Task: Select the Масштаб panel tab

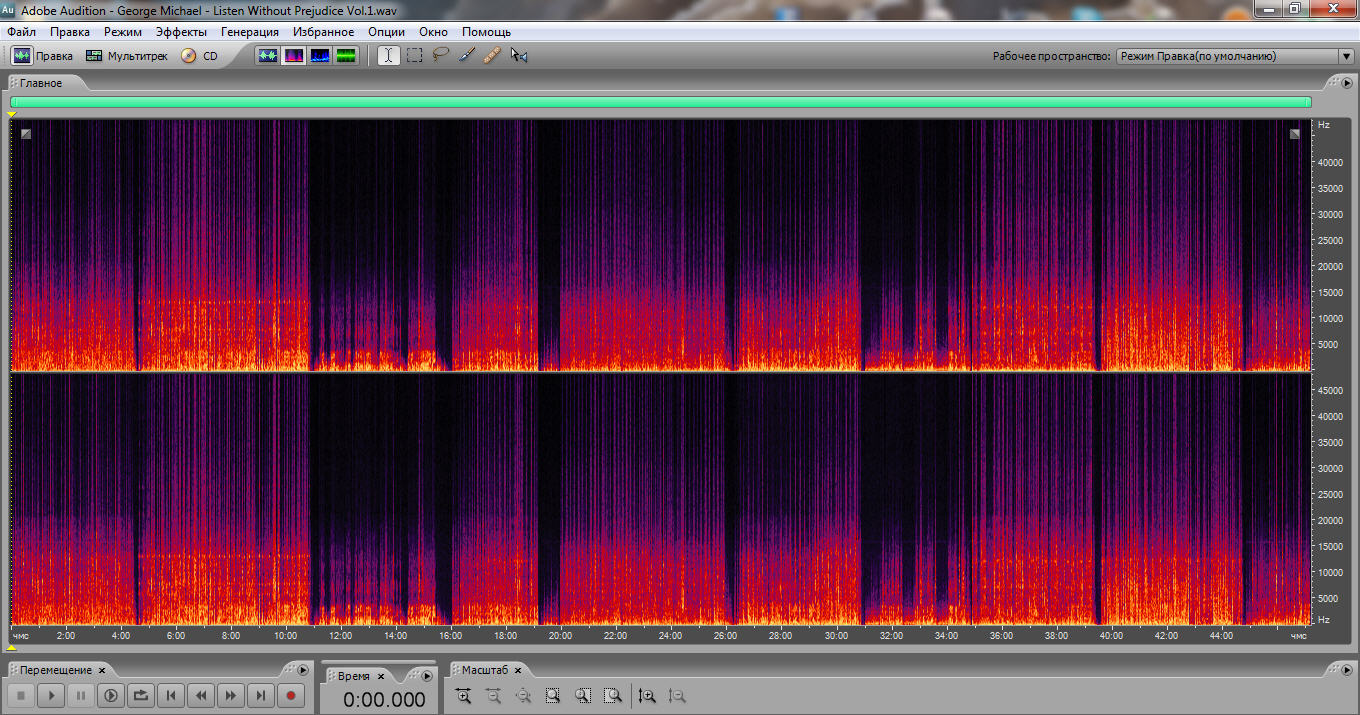Action: pyautogui.click(x=485, y=670)
